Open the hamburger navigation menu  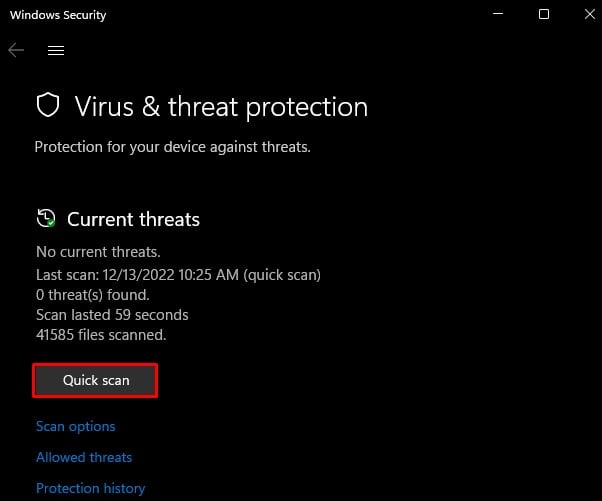coord(56,50)
